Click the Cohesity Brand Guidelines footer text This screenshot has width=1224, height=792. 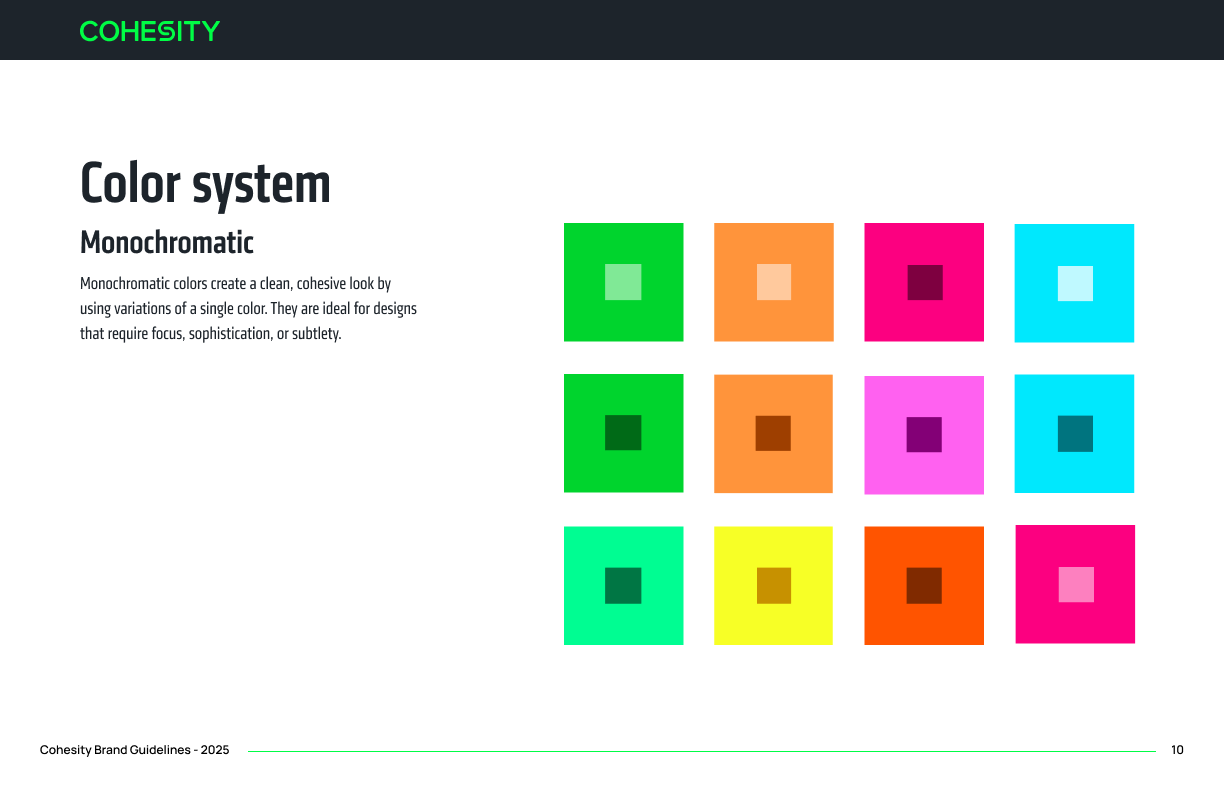[x=134, y=749]
